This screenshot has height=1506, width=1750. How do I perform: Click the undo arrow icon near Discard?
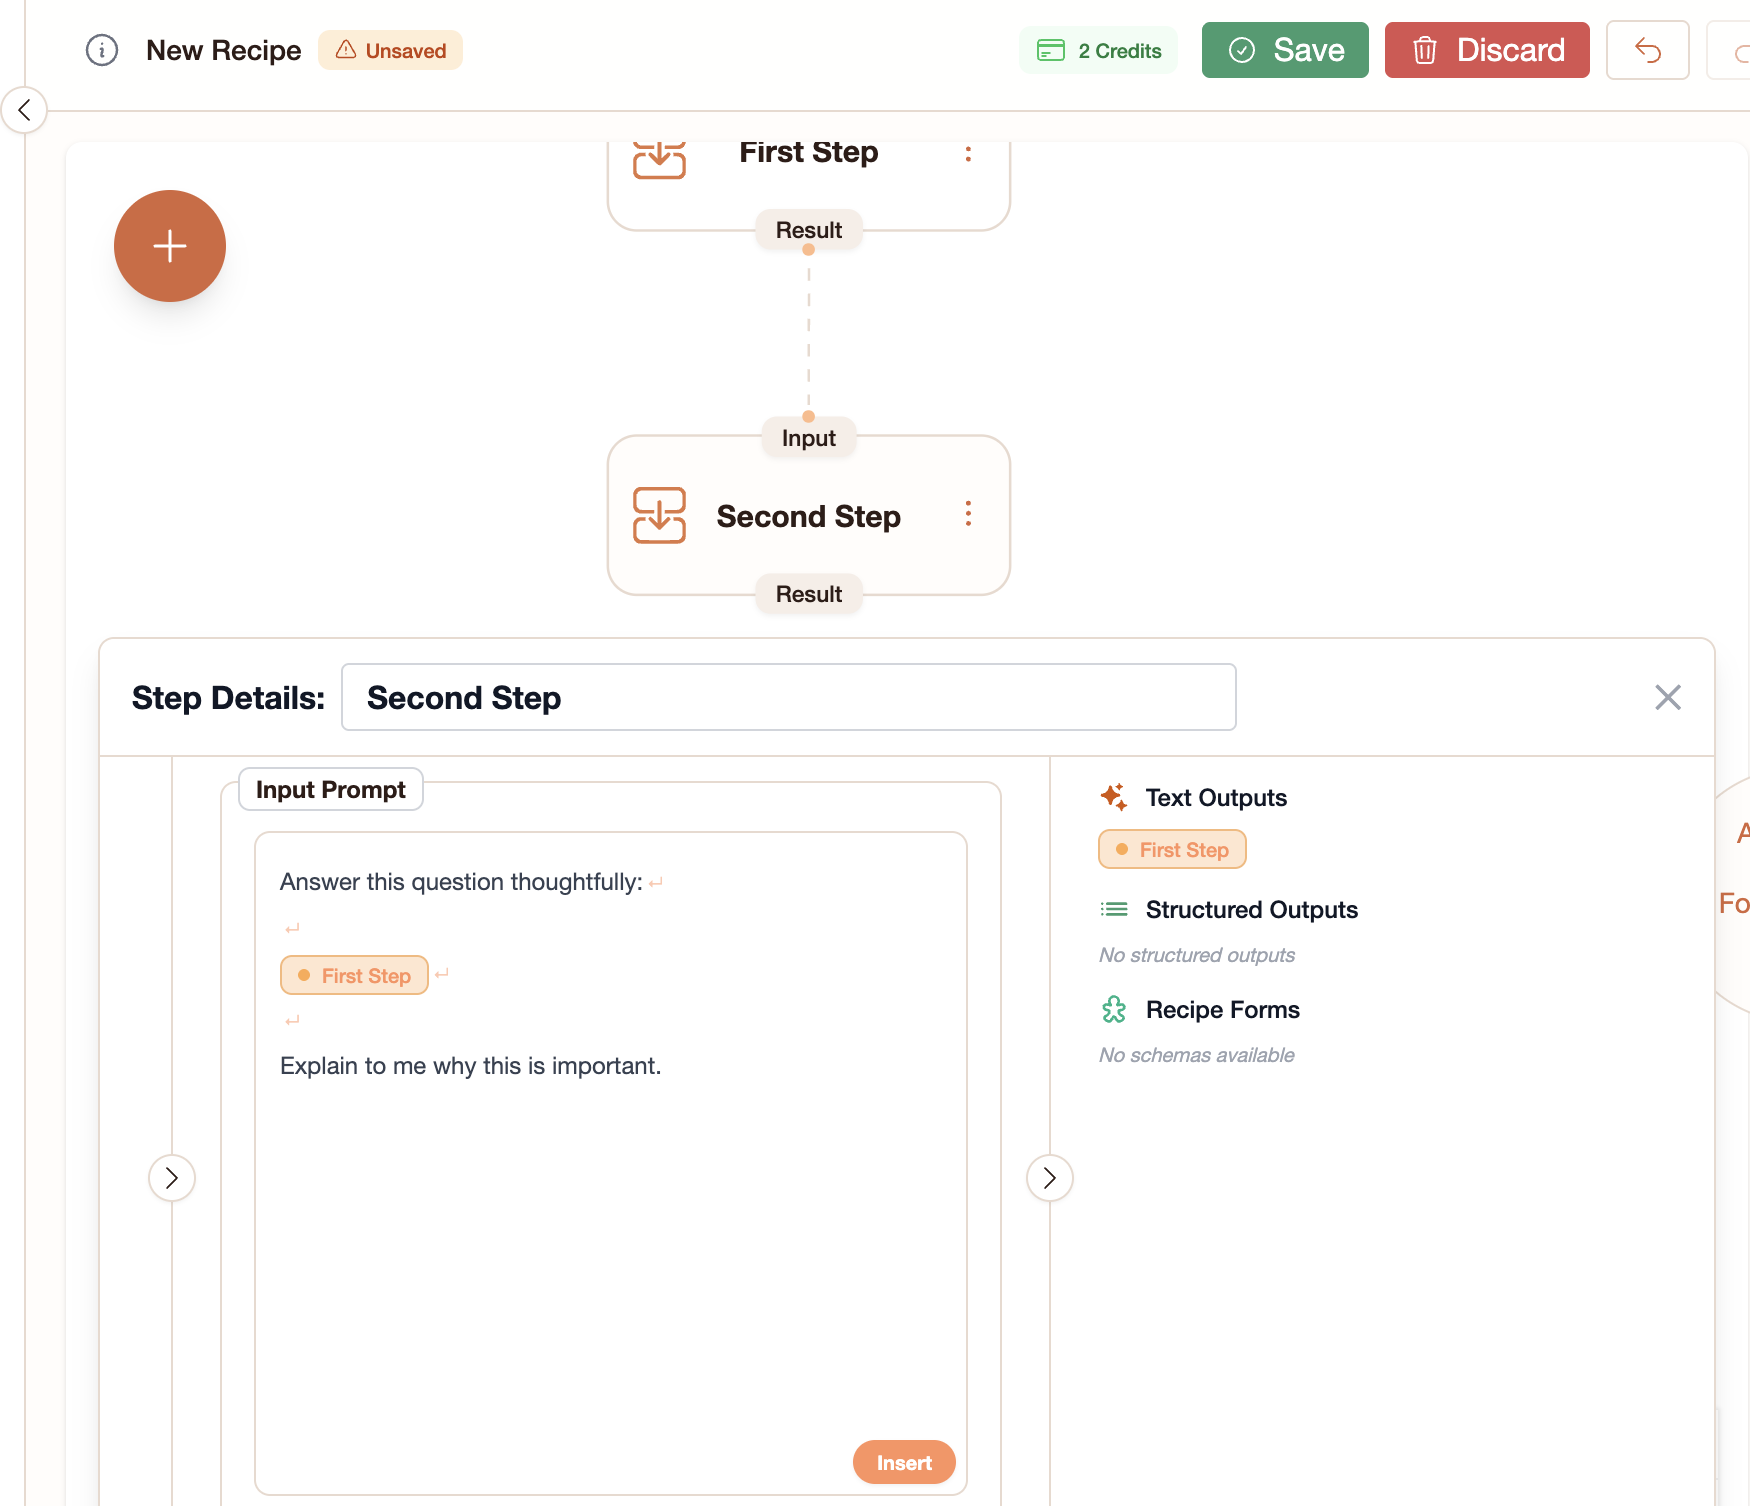tap(1647, 50)
